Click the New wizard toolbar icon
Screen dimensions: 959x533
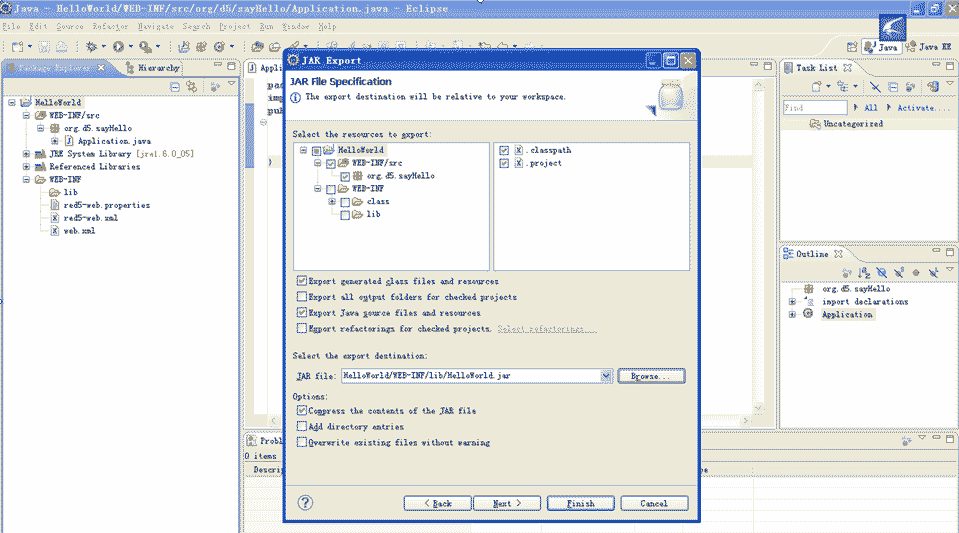click(17, 47)
